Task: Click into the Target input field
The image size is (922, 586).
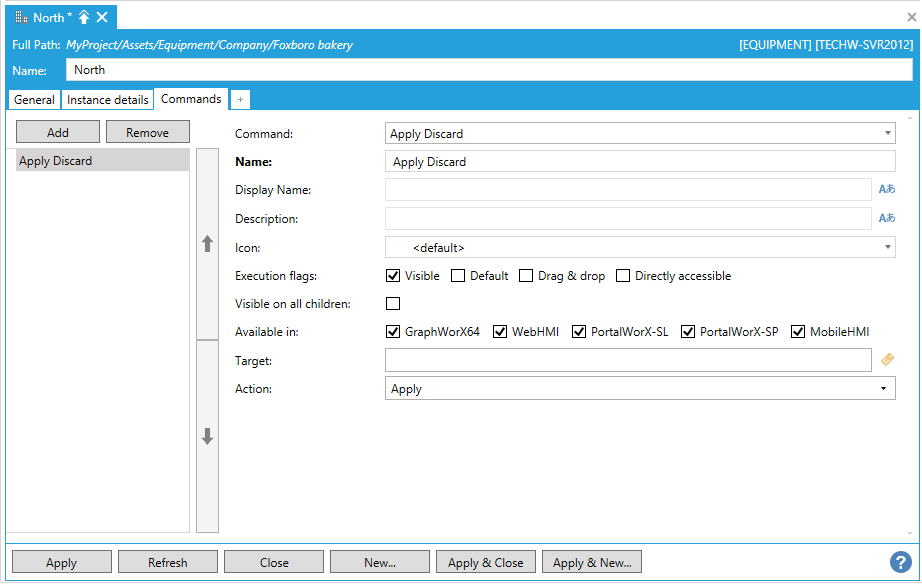Action: 628,360
